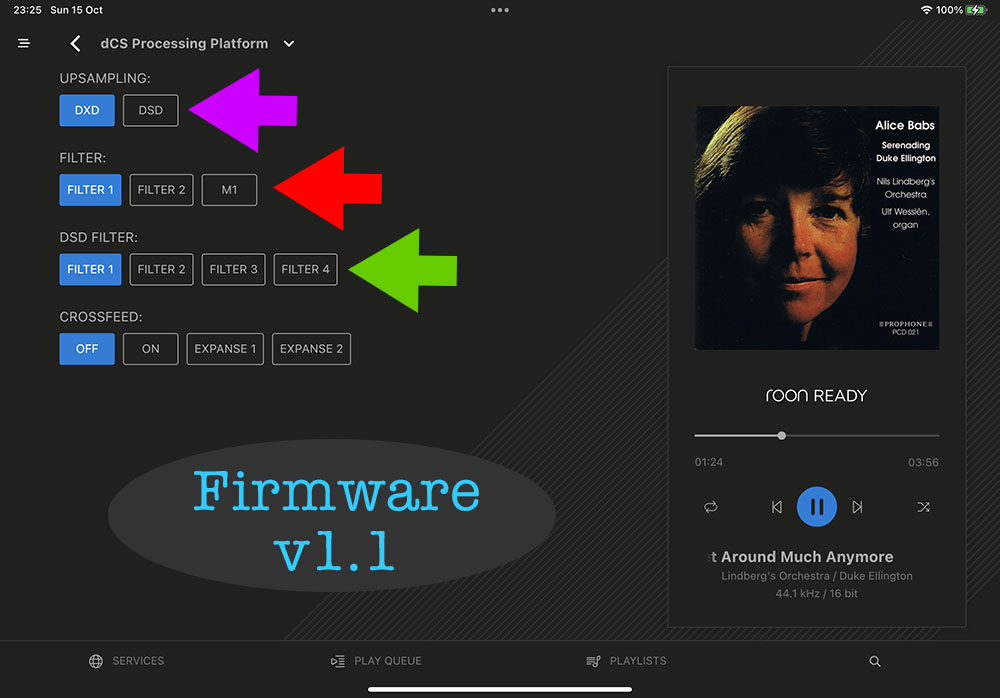Tap the UPSAMPLING section label
1000x698 pixels.
pos(105,78)
